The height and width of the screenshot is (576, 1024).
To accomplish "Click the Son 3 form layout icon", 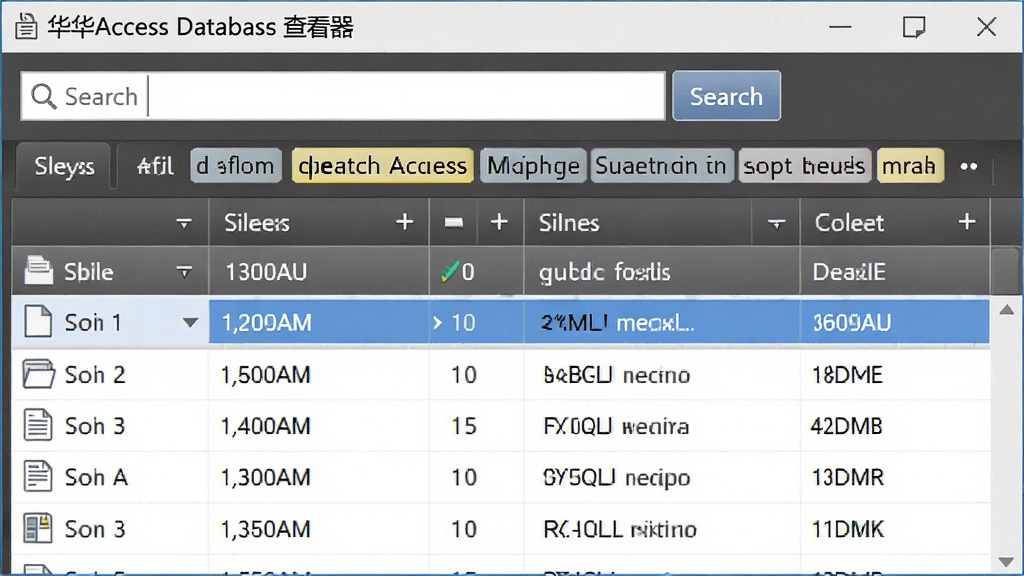I will 38,528.
